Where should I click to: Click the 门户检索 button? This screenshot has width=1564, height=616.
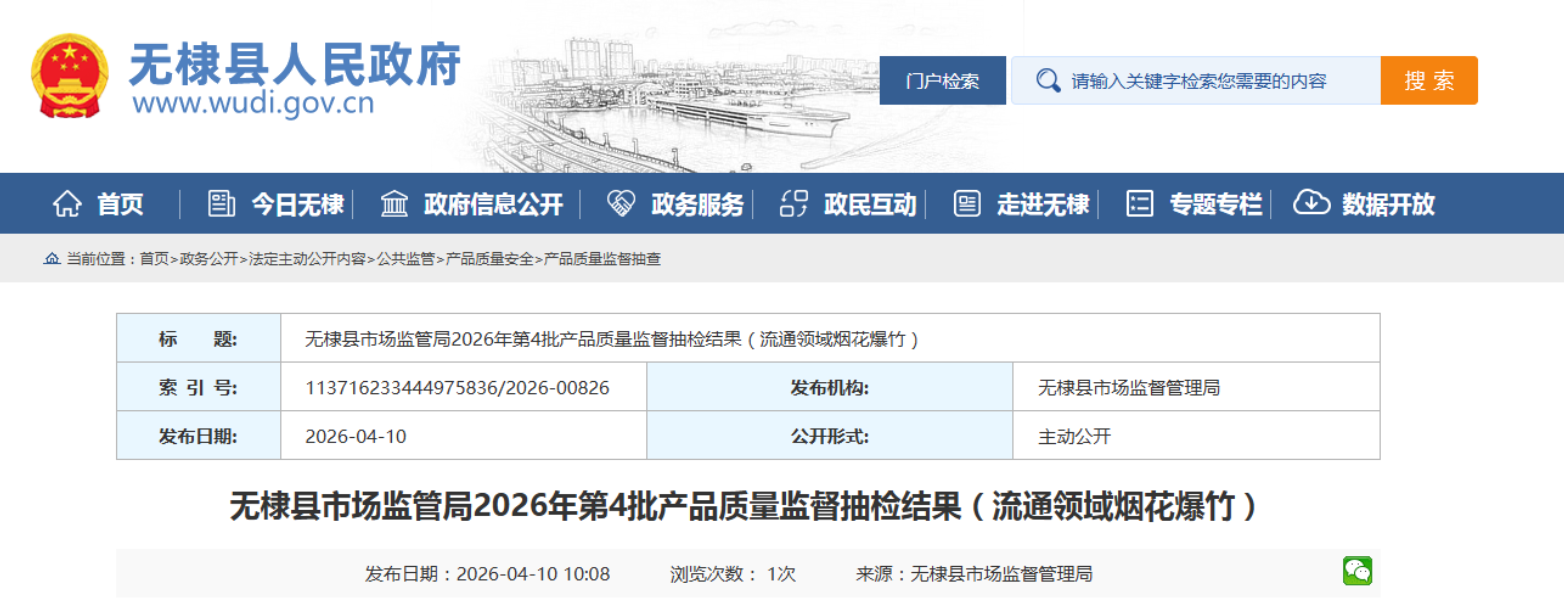pos(943,81)
